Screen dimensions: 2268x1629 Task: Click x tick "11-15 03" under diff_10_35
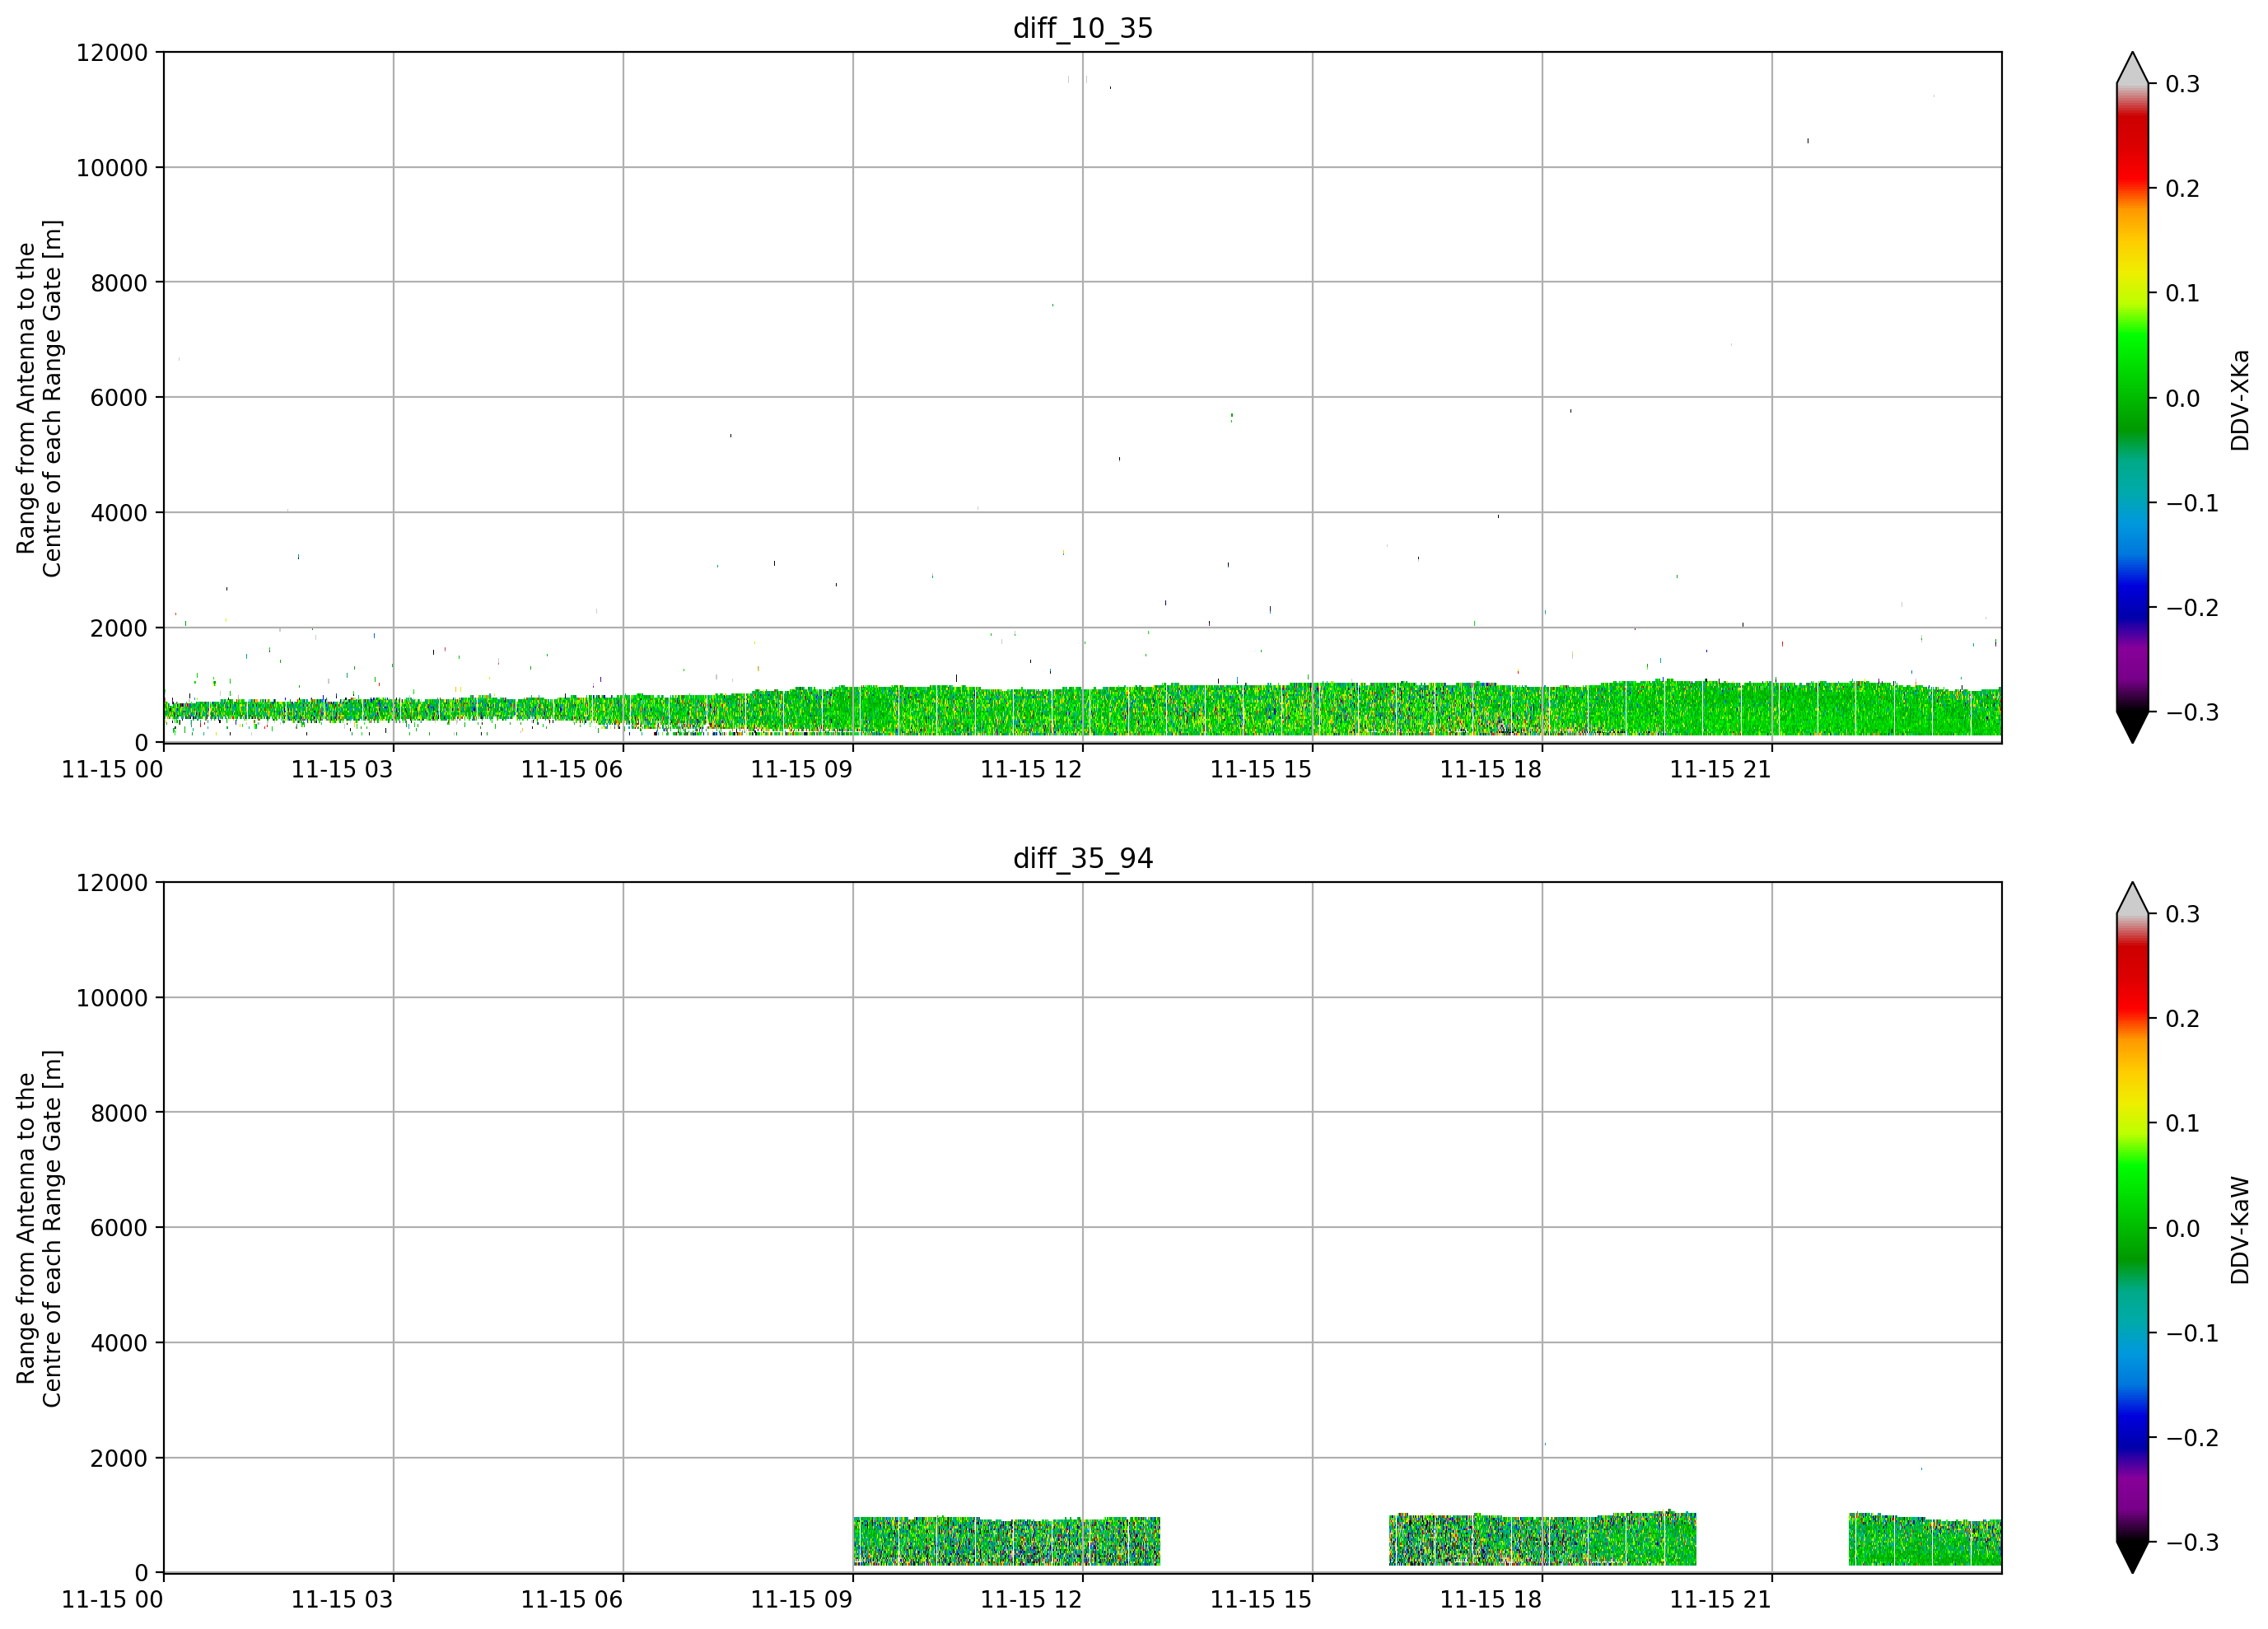(342, 769)
